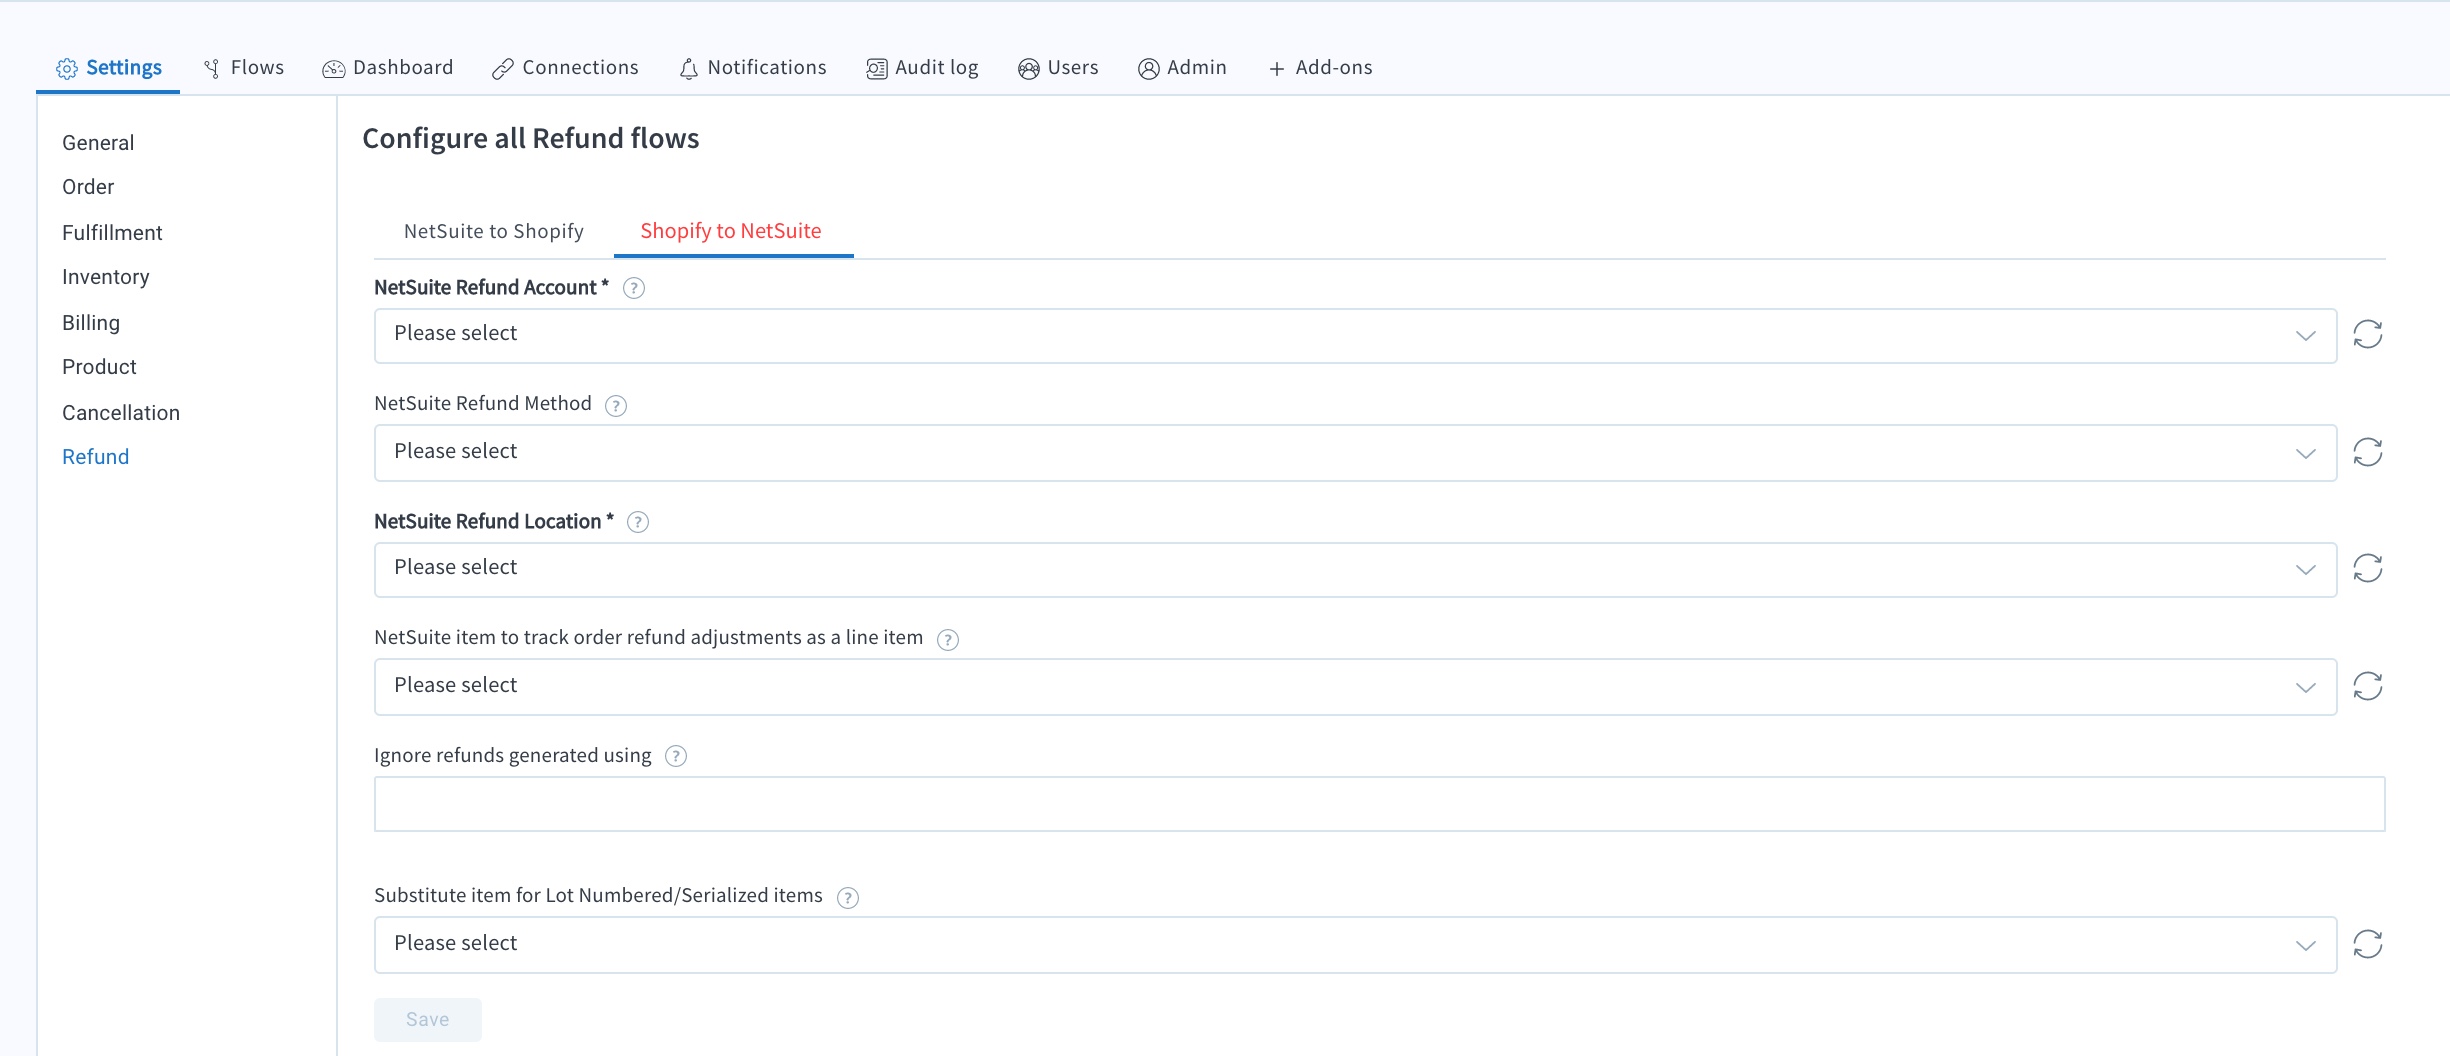Select General in settings sidebar
Screen dimensions: 2450x1056
[x=98, y=143]
